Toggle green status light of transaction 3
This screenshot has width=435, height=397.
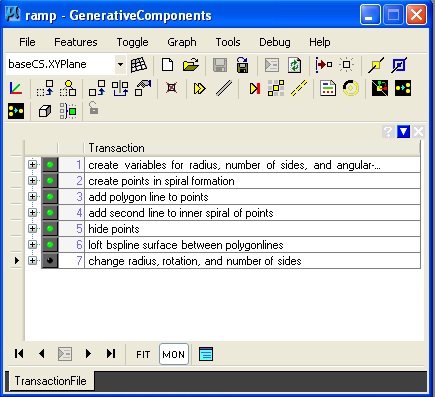50,197
